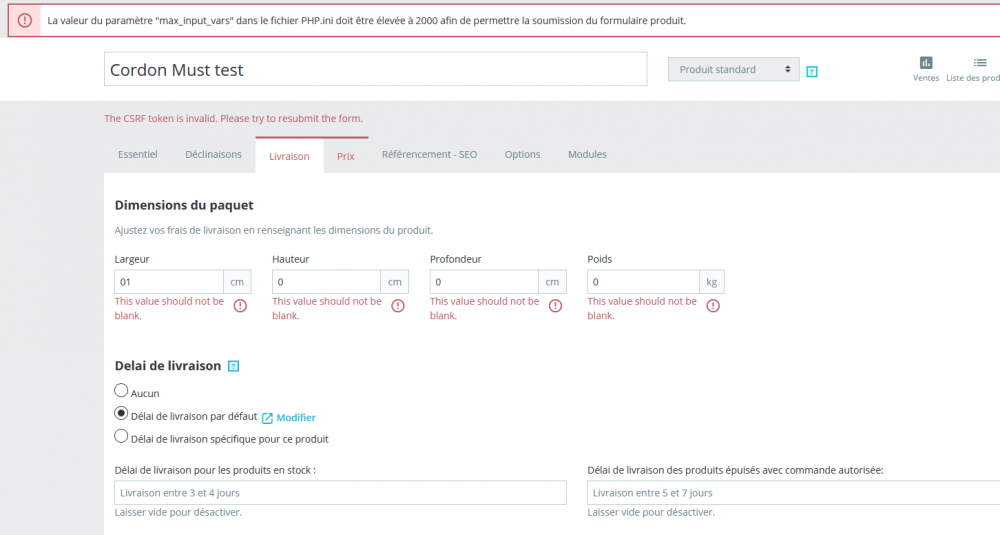Open the Livraison tab
Screen dimensions: 1000x535
click(290, 156)
